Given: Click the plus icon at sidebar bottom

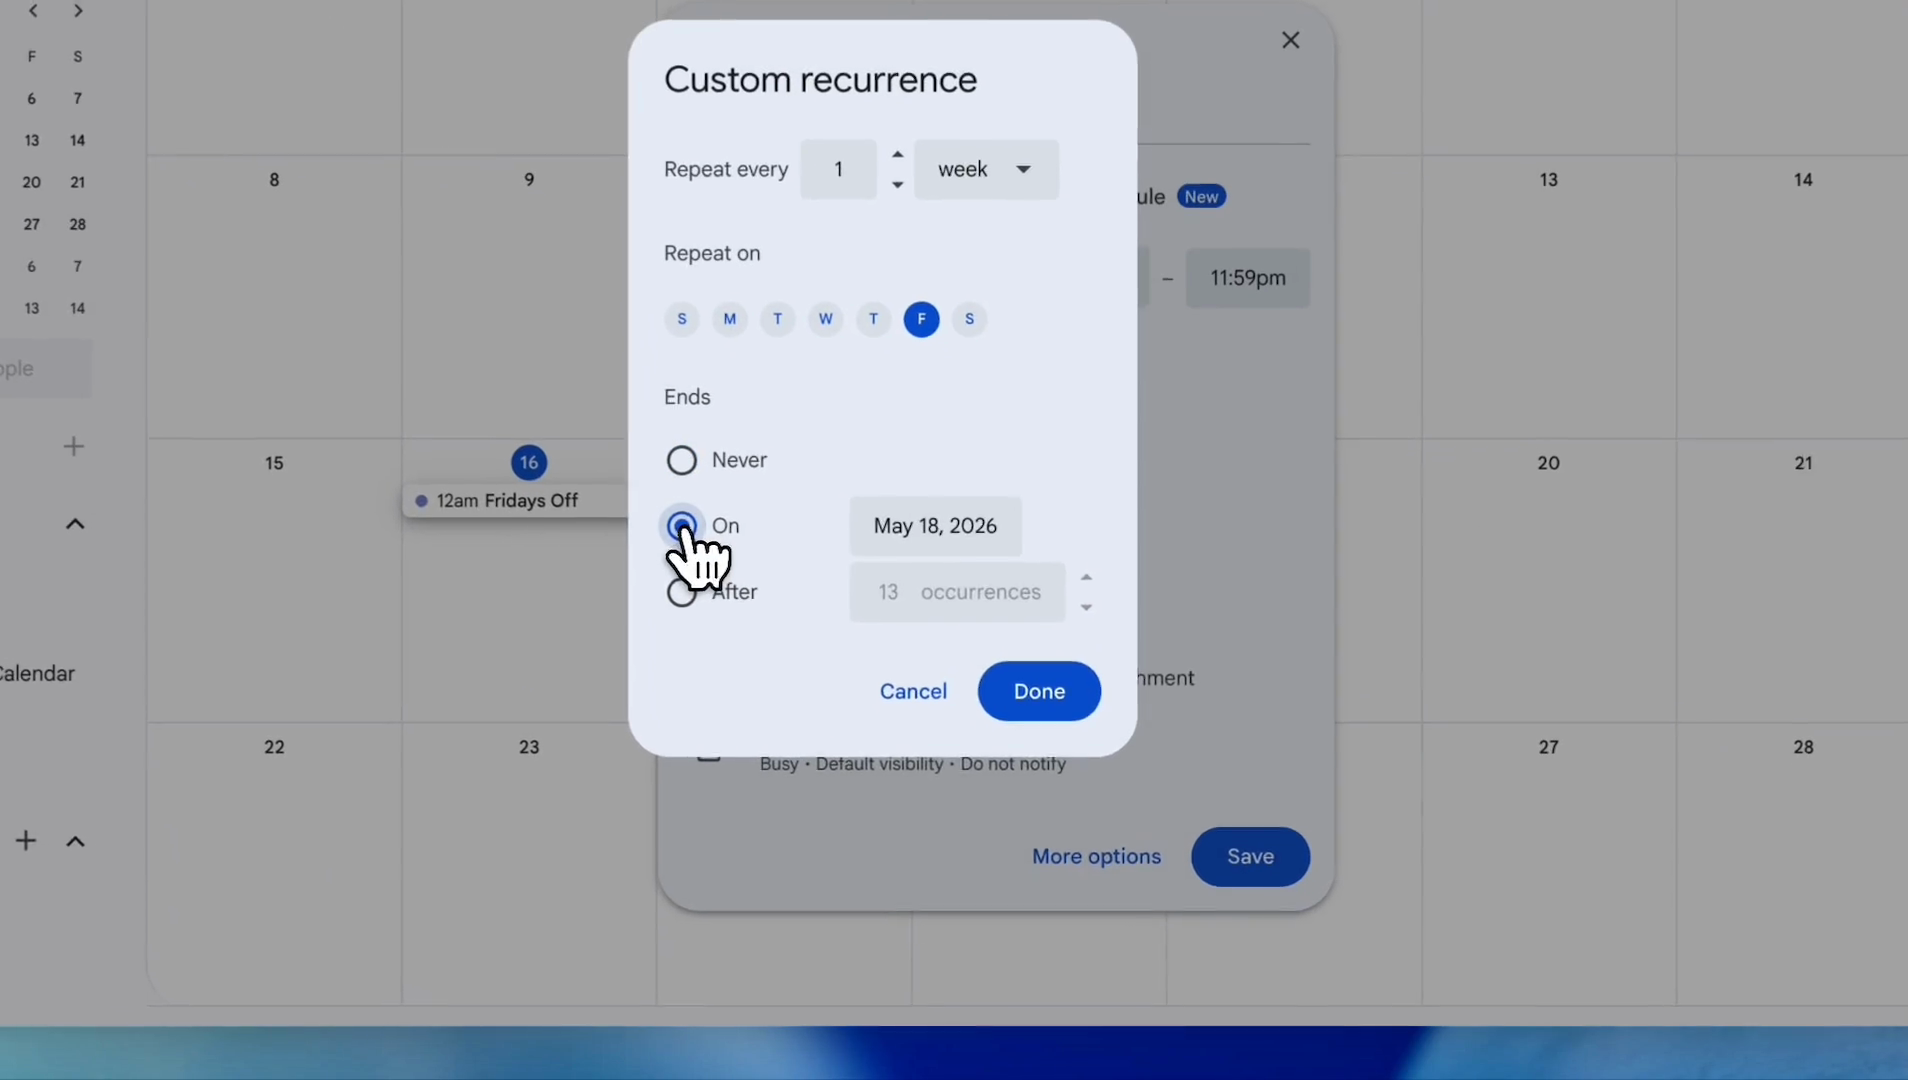Looking at the screenshot, I should [26, 841].
